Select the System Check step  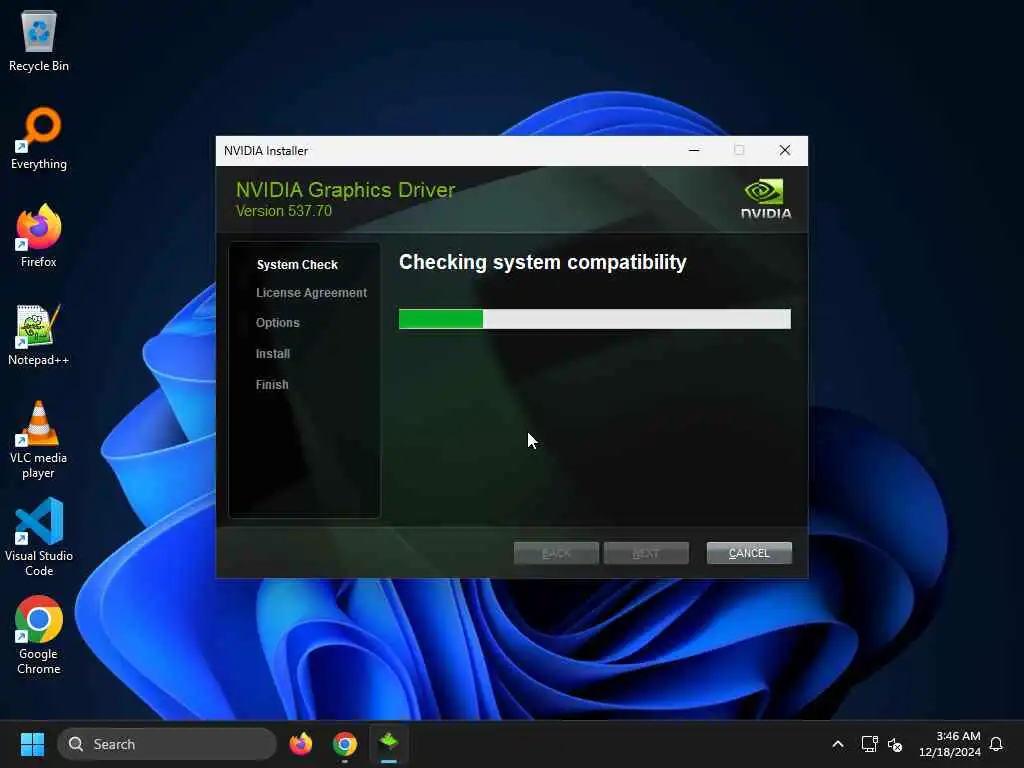(x=297, y=264)
